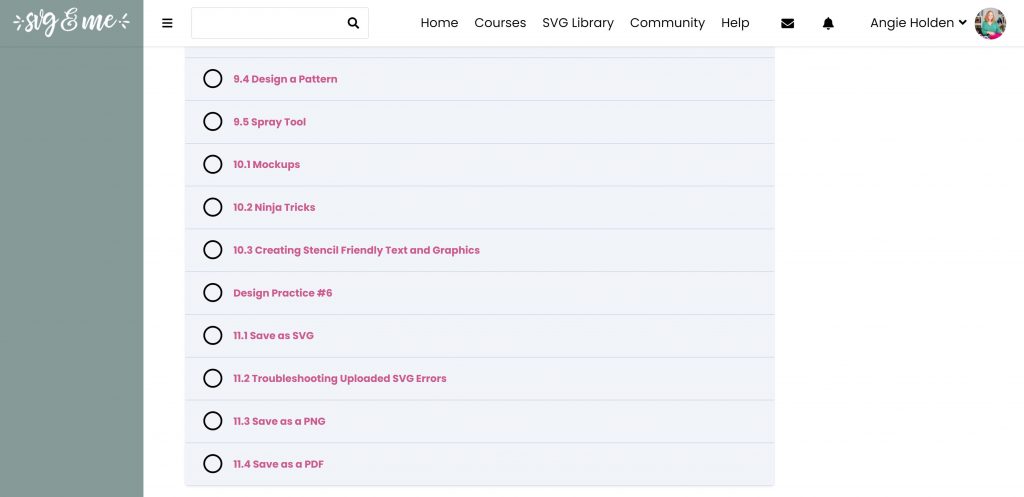The width and height of the screenshot is (1024, 497).
Task: Mark Design Practice #6 as done
Action: 213,293
